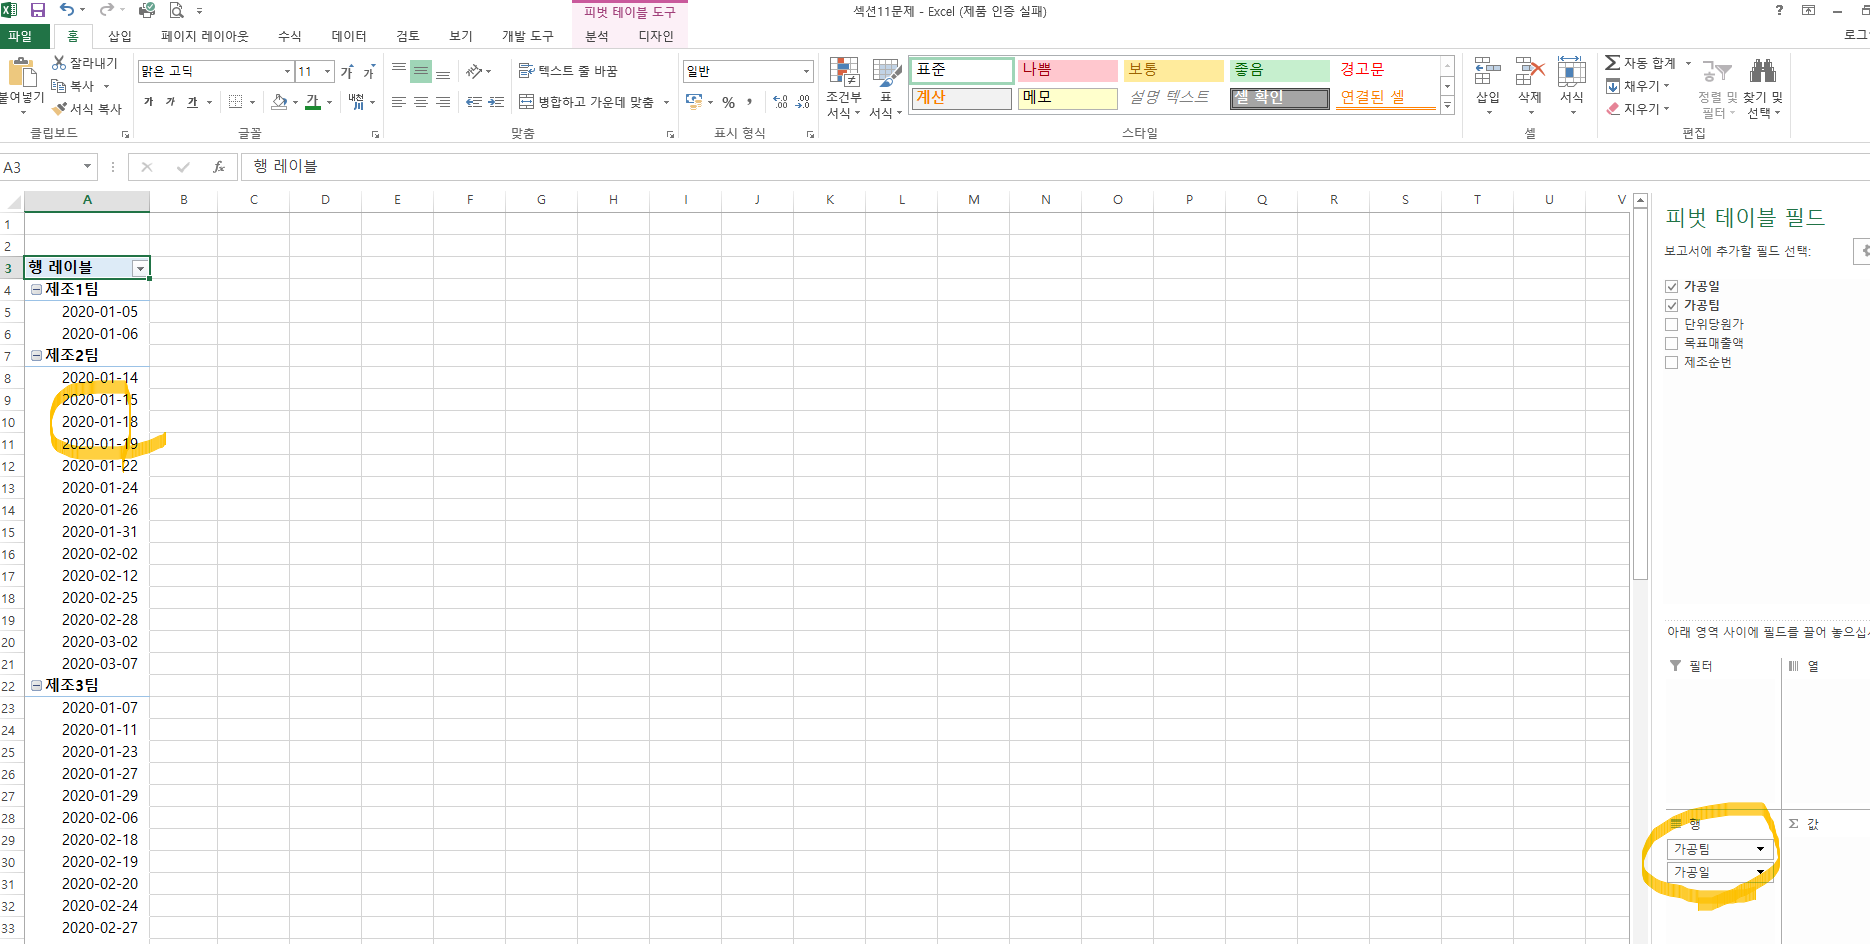Click the Cut (잘라내기) scissors icon

(x=59, y=63)
